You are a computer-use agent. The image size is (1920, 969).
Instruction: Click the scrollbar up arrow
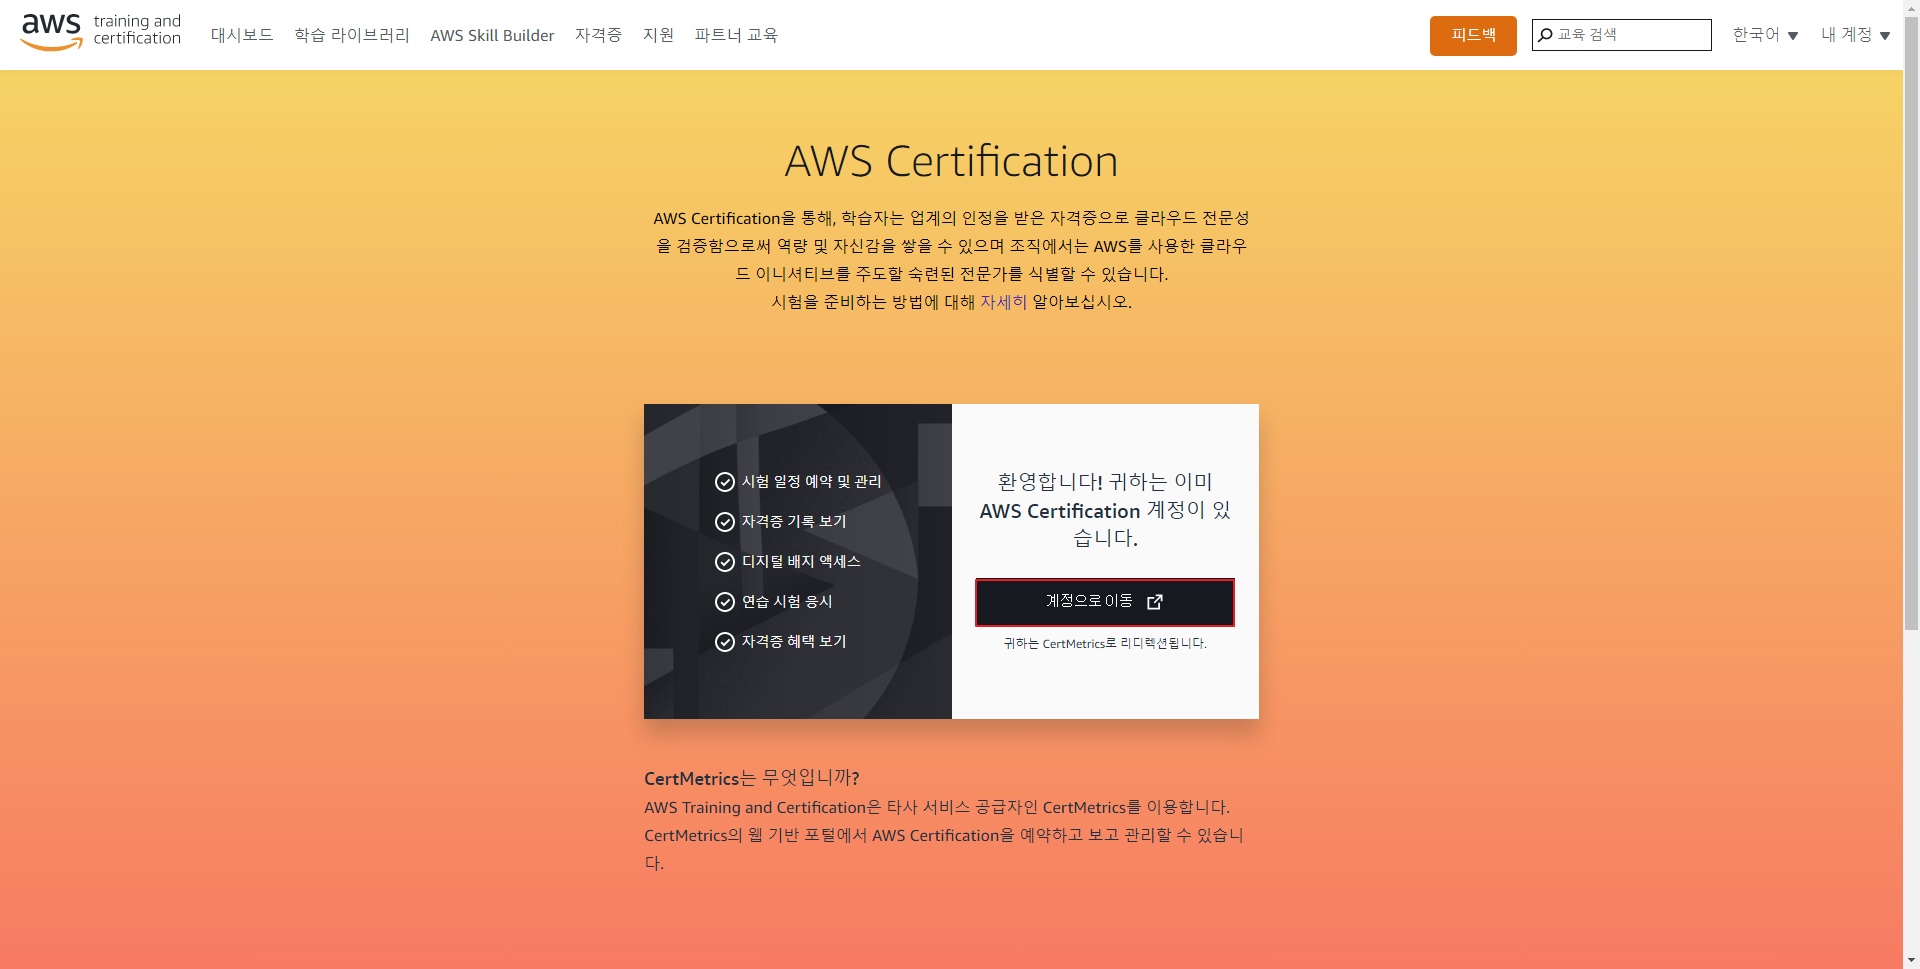point(1911,8)
